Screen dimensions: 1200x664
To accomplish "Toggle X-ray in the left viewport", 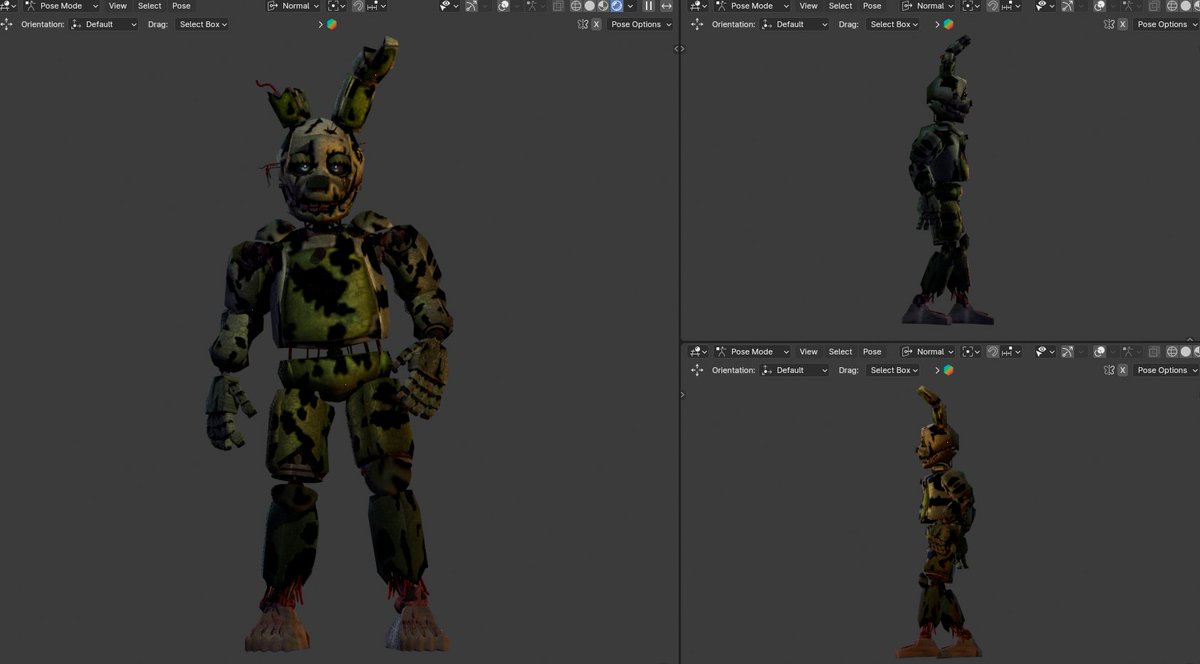I will pyautogui.click(x=557, y=6).
